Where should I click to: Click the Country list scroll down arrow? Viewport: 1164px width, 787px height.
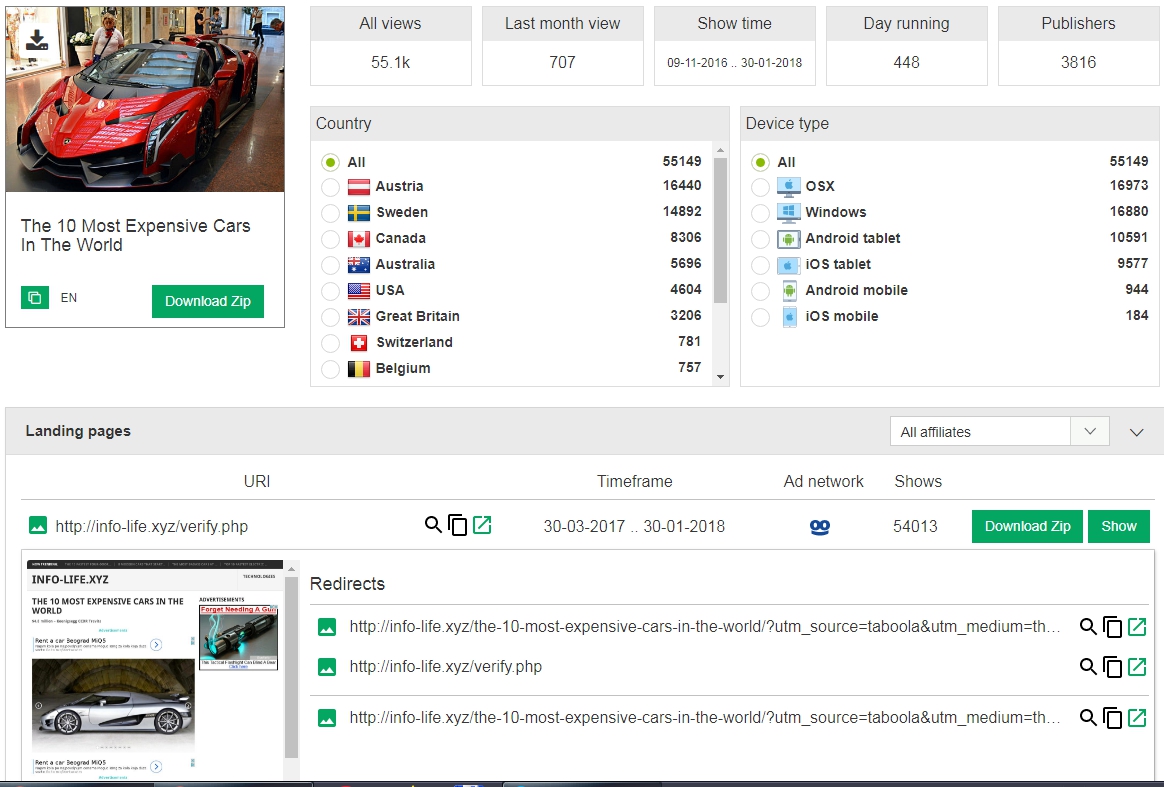(720, 377)
